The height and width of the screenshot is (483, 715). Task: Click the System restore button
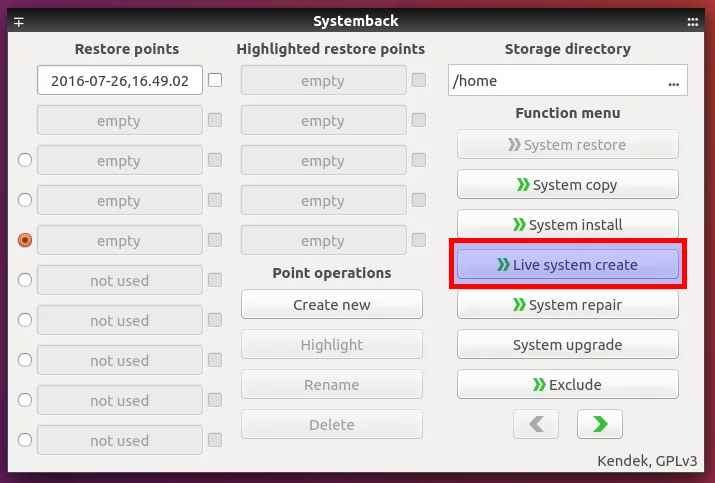(x=568, y=145)
